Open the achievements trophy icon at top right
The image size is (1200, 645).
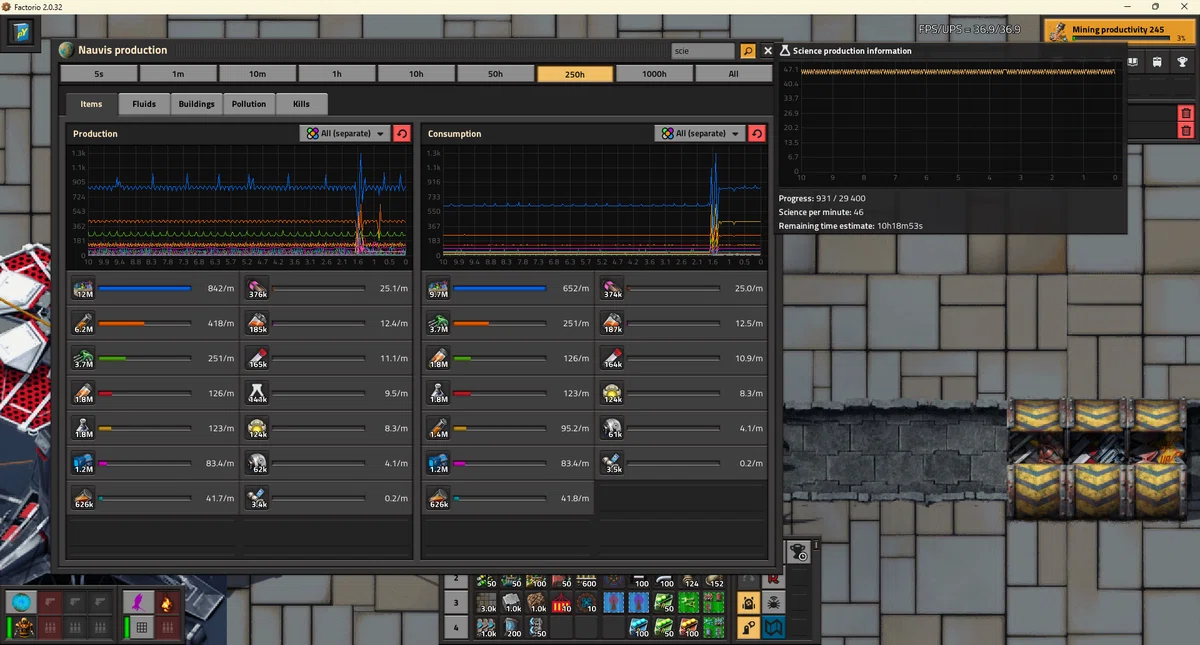[1182, 62]
